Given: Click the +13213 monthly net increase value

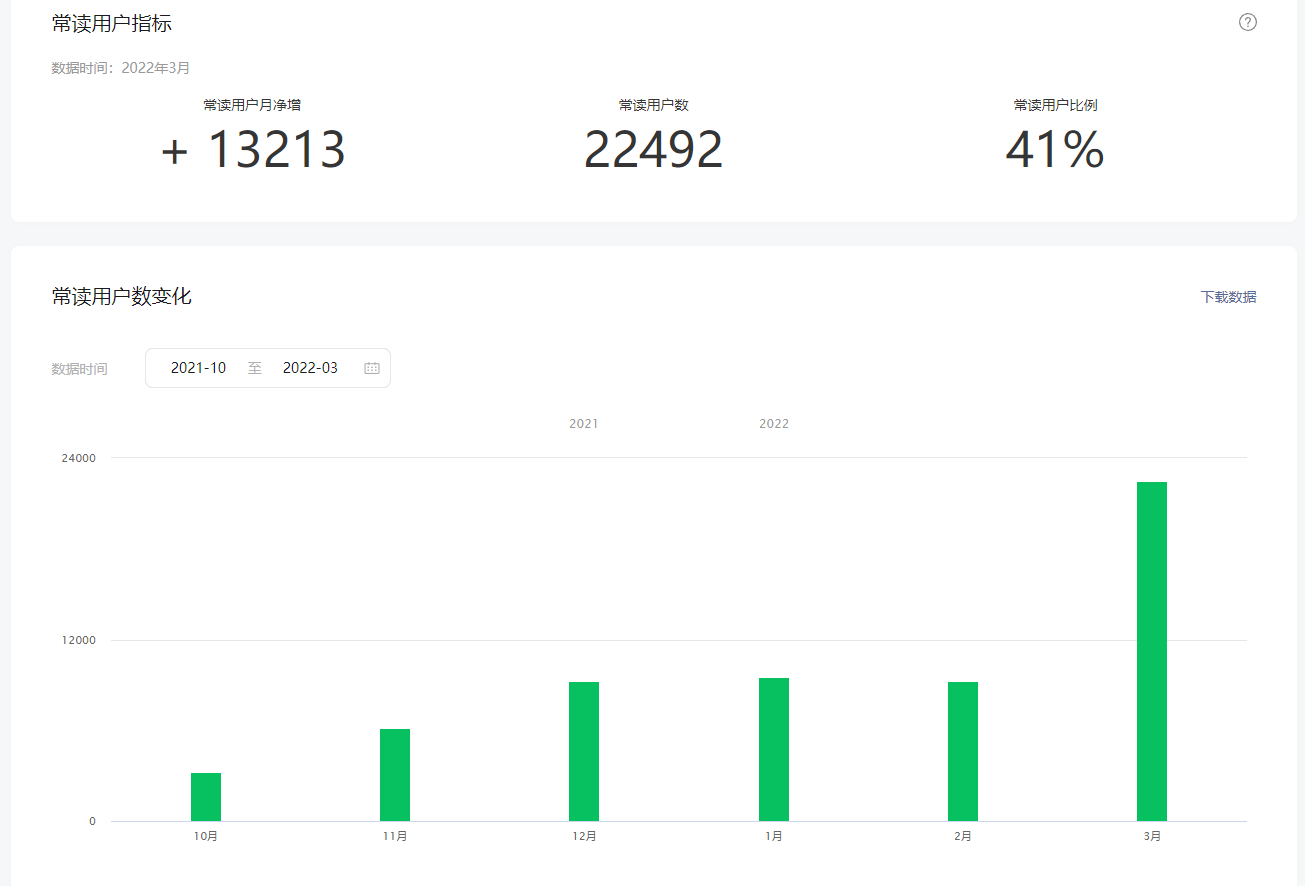Looking at the screenshot, I should [253, 150].
